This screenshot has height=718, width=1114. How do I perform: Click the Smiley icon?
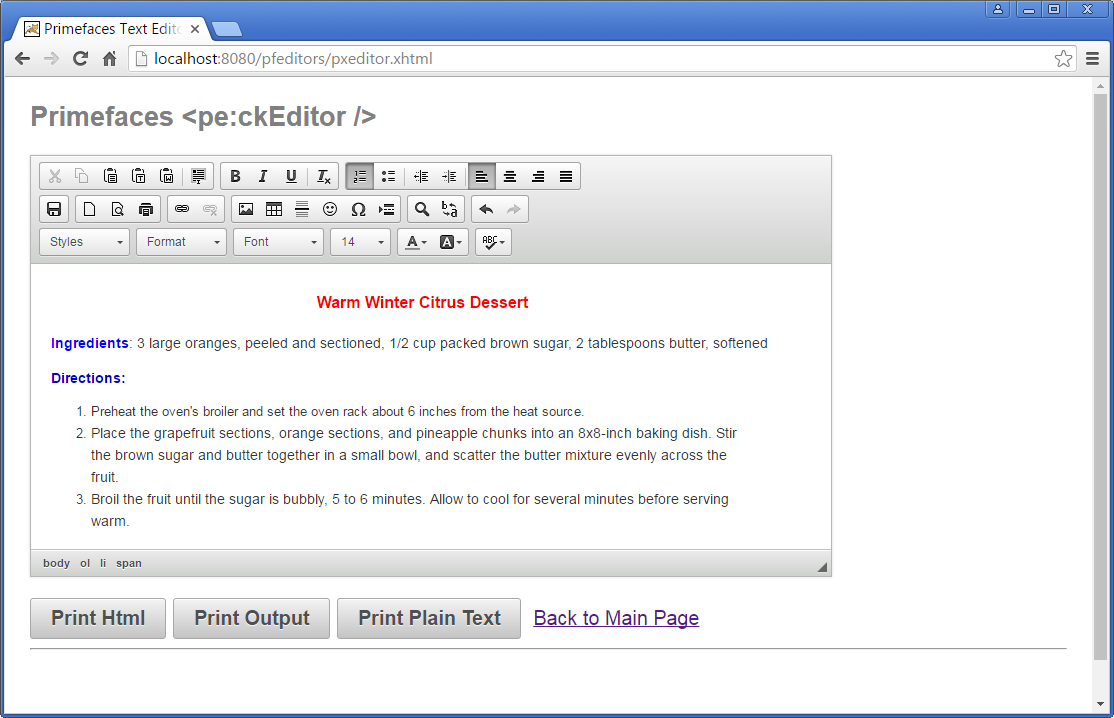tap(330, 209)
